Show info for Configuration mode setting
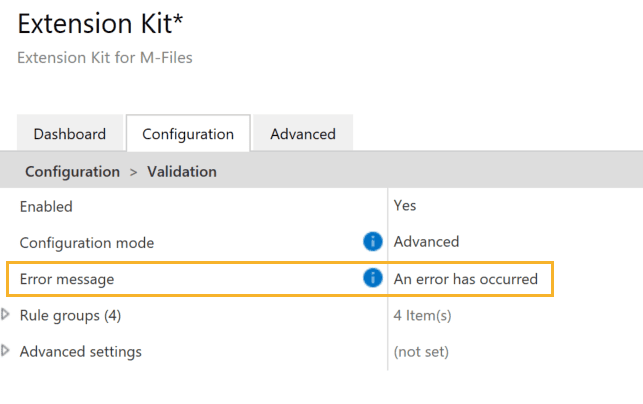The width and height of the screenshot is (643, 404). click(373, 242)
